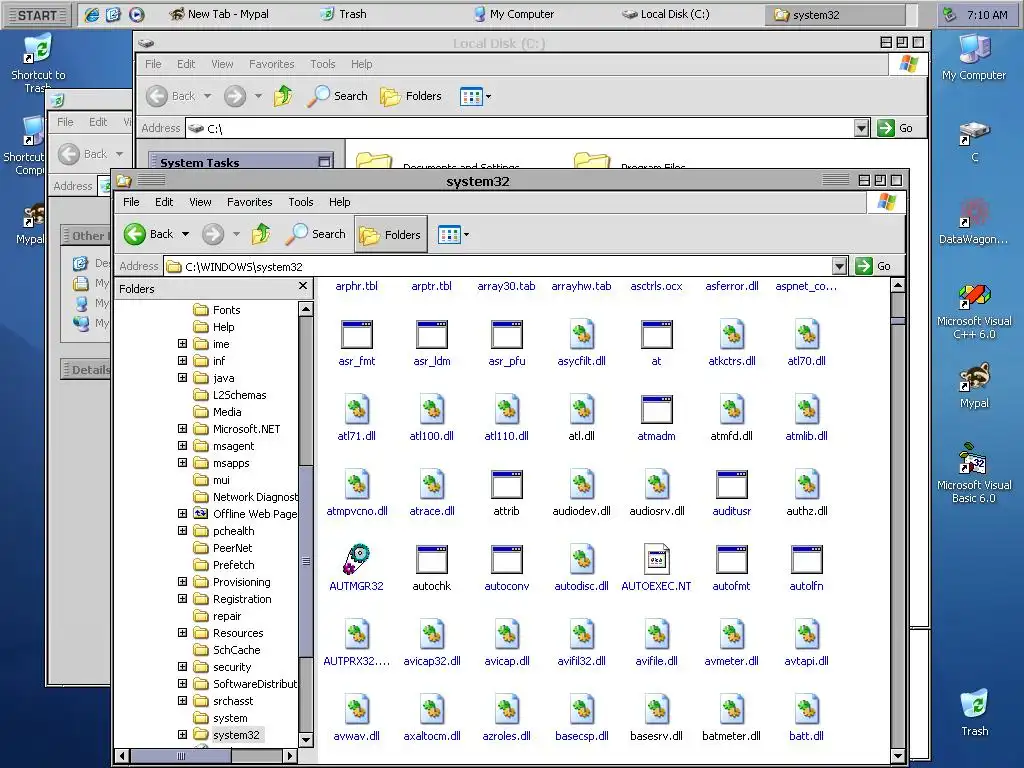The width and height of the screenshot is (1024, 768).
Task: Switch to New Tab - Mypal taskbar item
Action: tap(219, 14)
